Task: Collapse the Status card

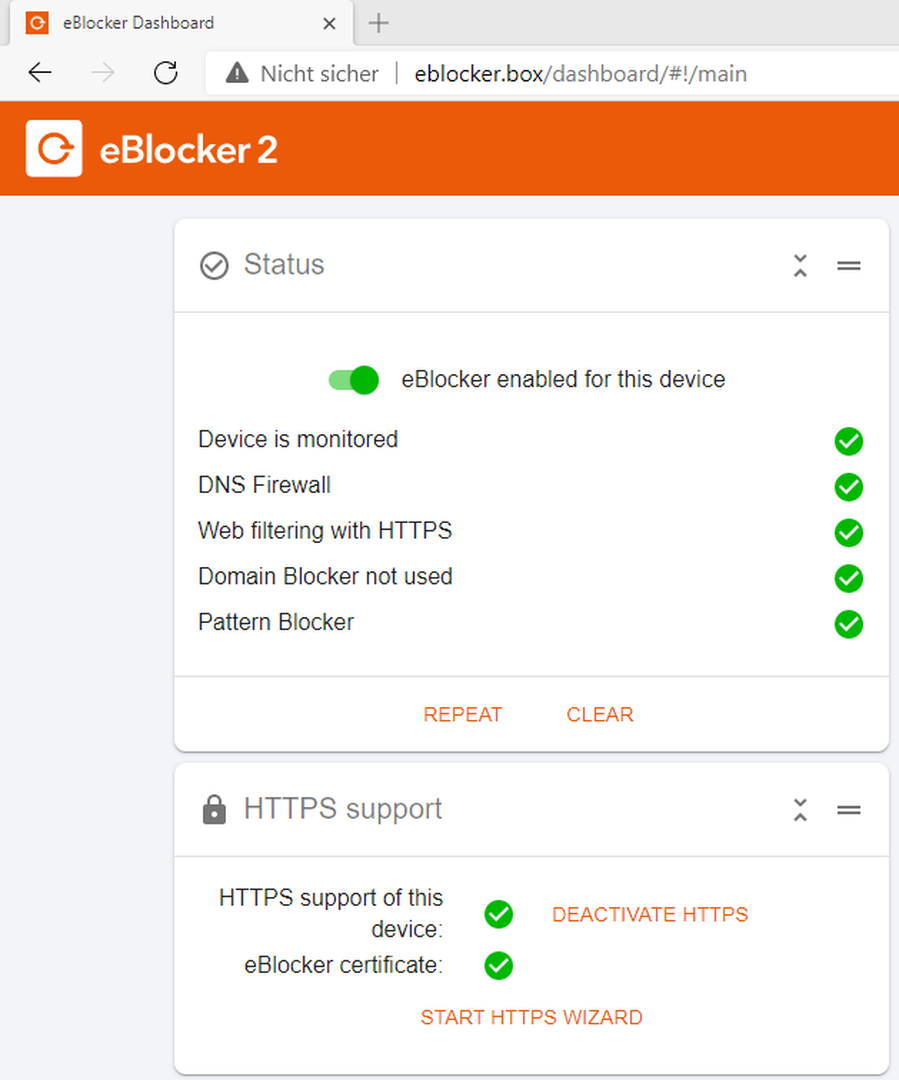Action: [800, 265]
